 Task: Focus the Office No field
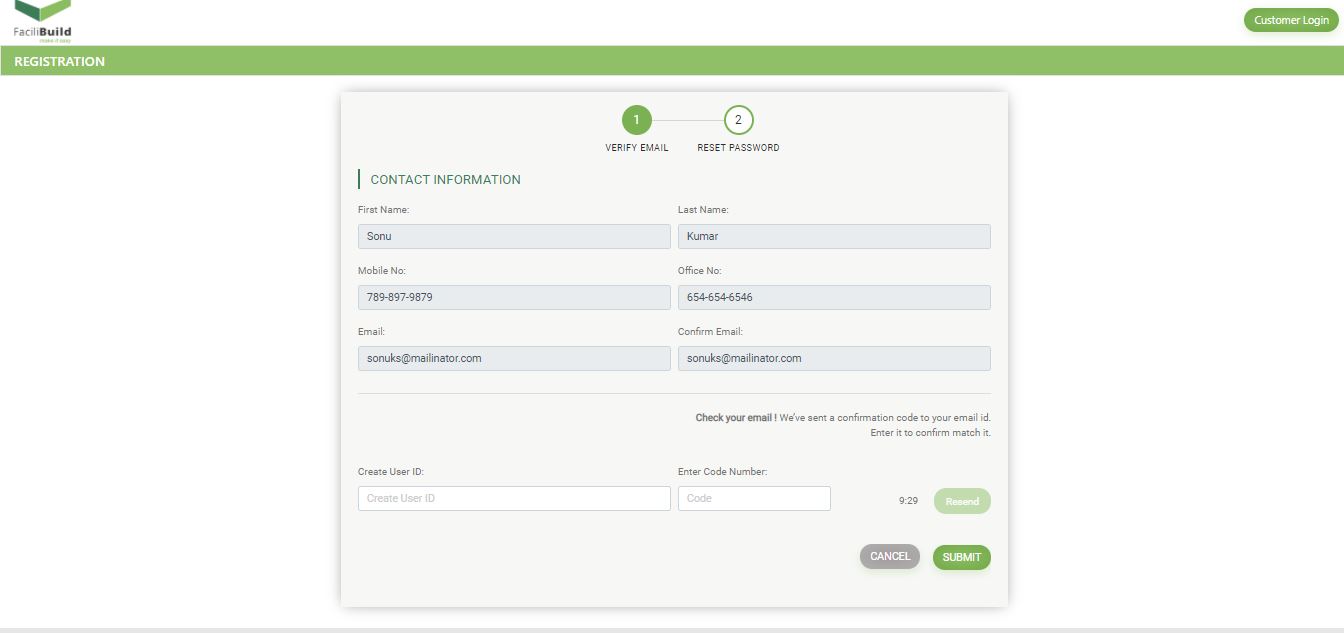click(834, 298)
